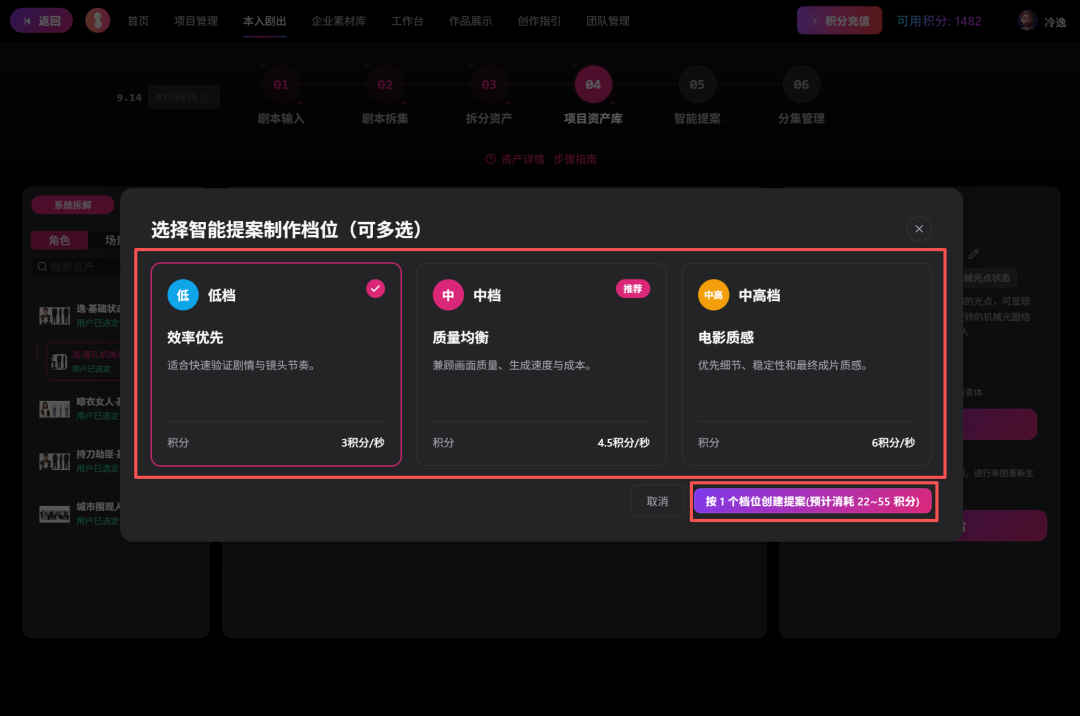Switch to the 角色 tab
Screen dimensions: 1080x716
point(59,240)
